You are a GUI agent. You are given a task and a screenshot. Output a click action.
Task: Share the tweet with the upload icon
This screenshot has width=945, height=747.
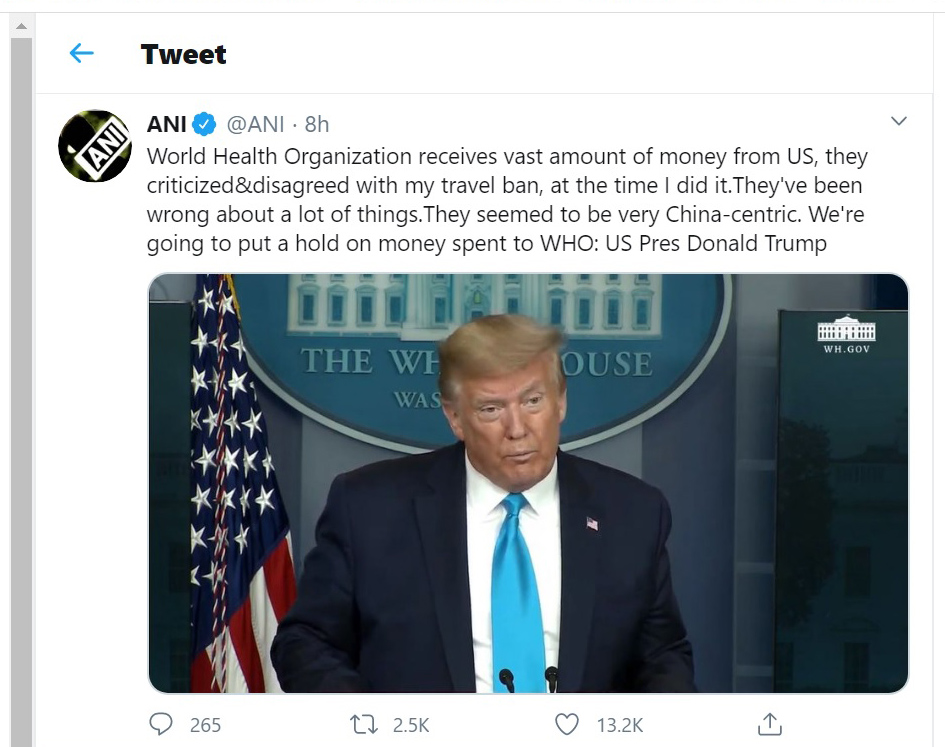(770, 724)
